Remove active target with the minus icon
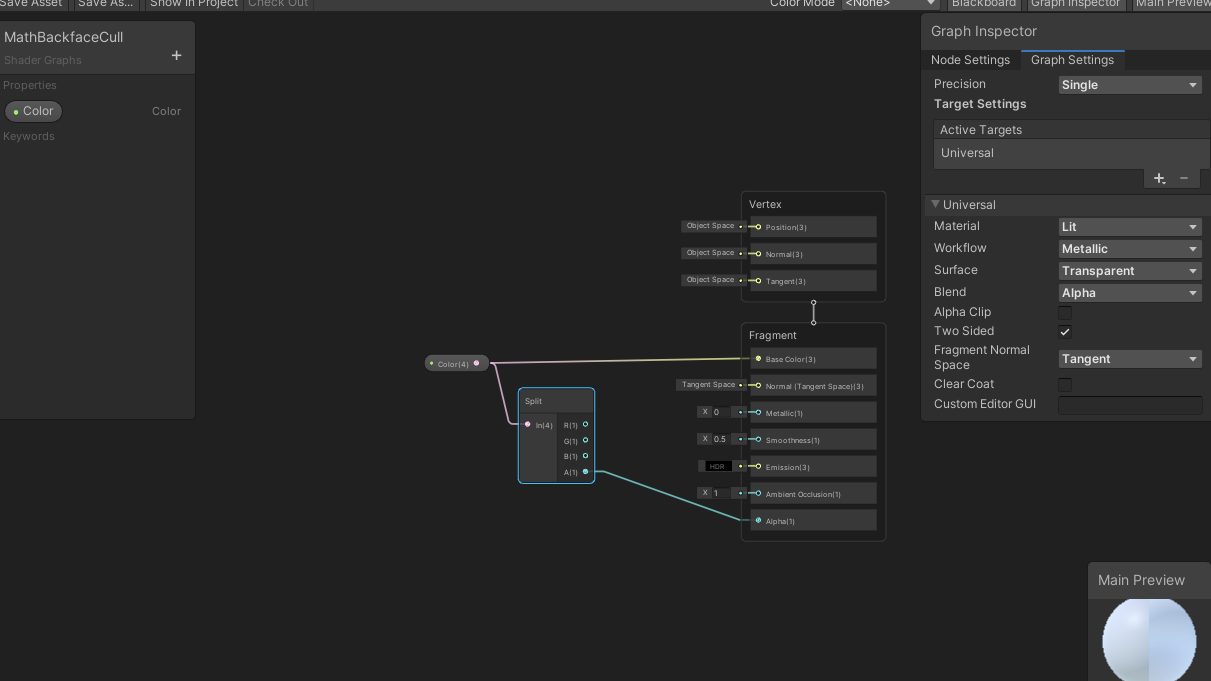Viewport: 1211px width, 681px height. pyautogui.click(x=1184, y=178)
